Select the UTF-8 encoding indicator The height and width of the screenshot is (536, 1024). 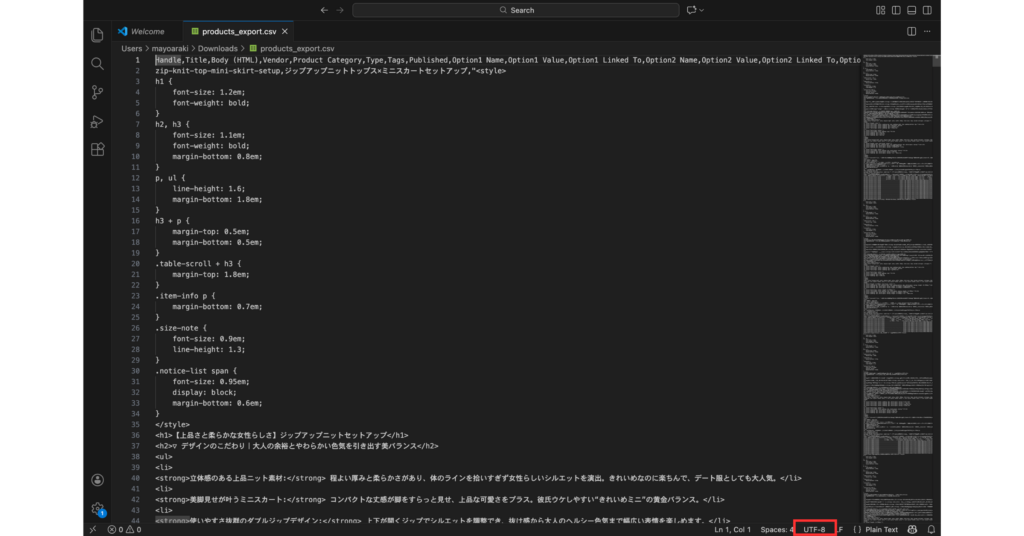coord(814,529)
